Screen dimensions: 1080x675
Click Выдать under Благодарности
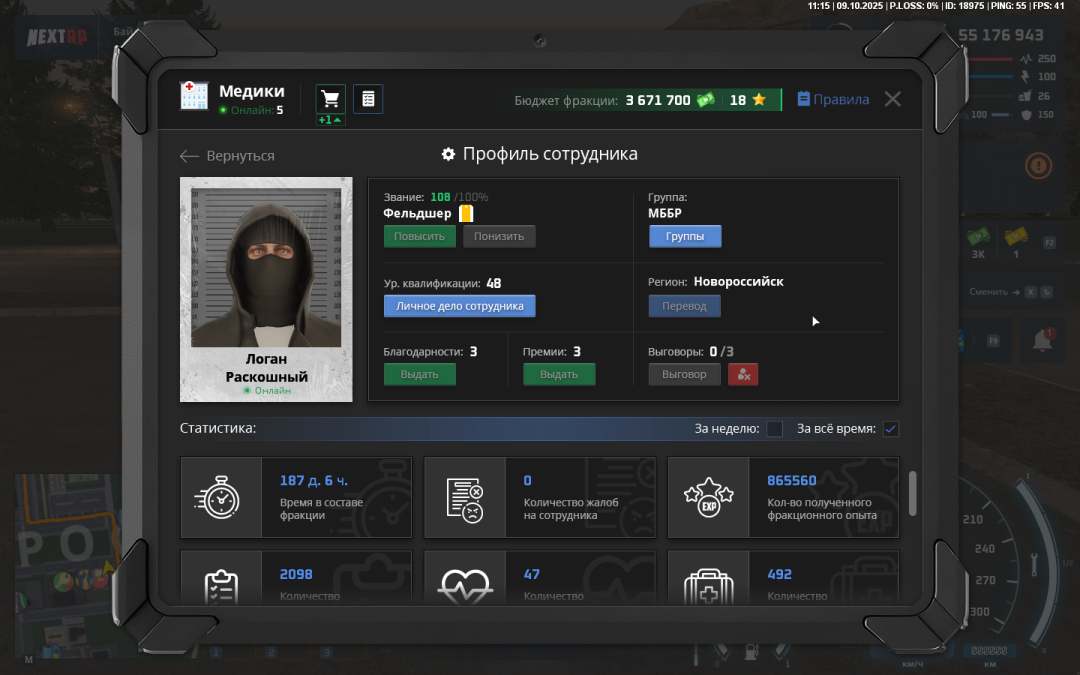coord(419,374)
